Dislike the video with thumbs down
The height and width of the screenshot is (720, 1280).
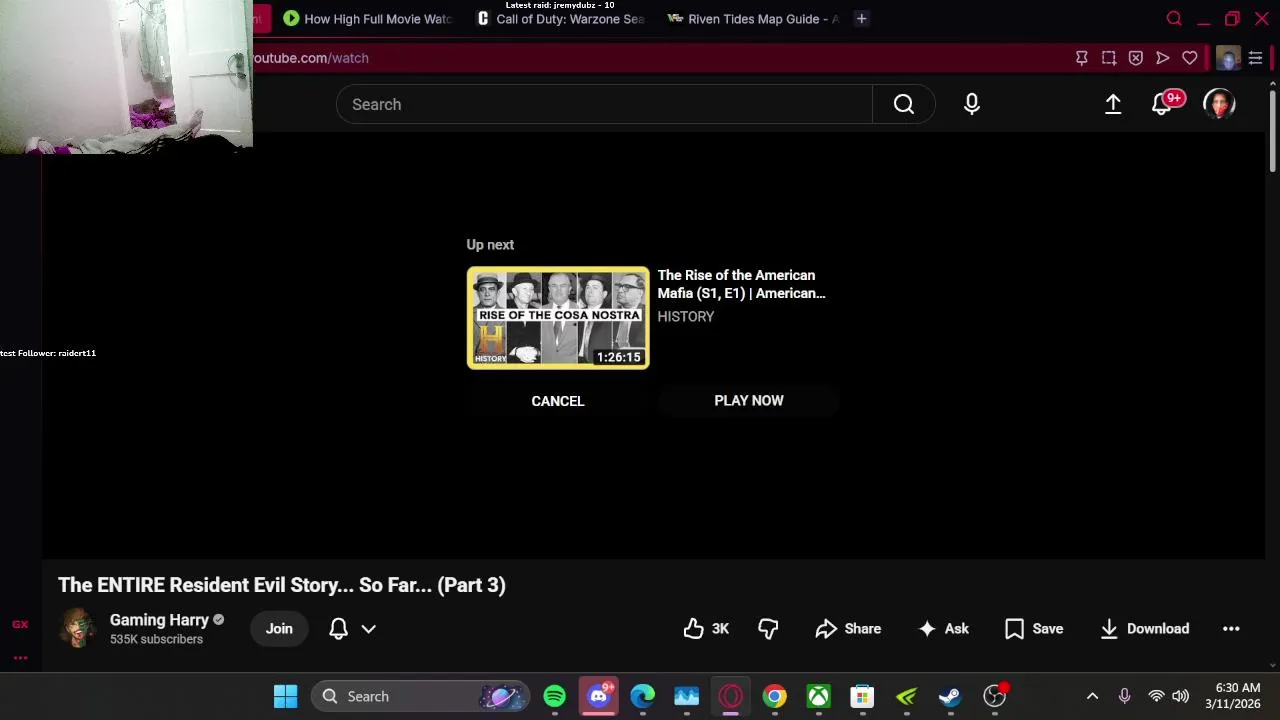[x=768, y=629]
